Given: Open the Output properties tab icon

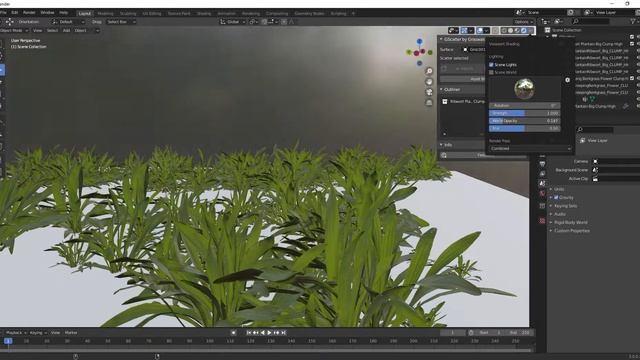Looking at the screenshot, I should coord(542,164).
